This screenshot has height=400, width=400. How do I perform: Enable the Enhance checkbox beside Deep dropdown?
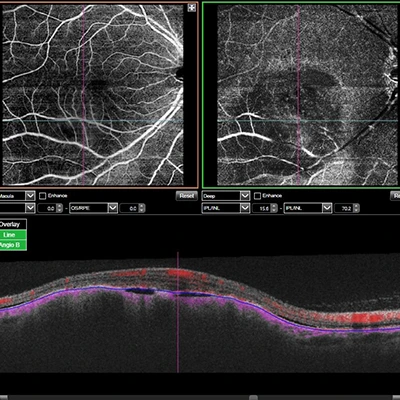[x=257, y=196]
